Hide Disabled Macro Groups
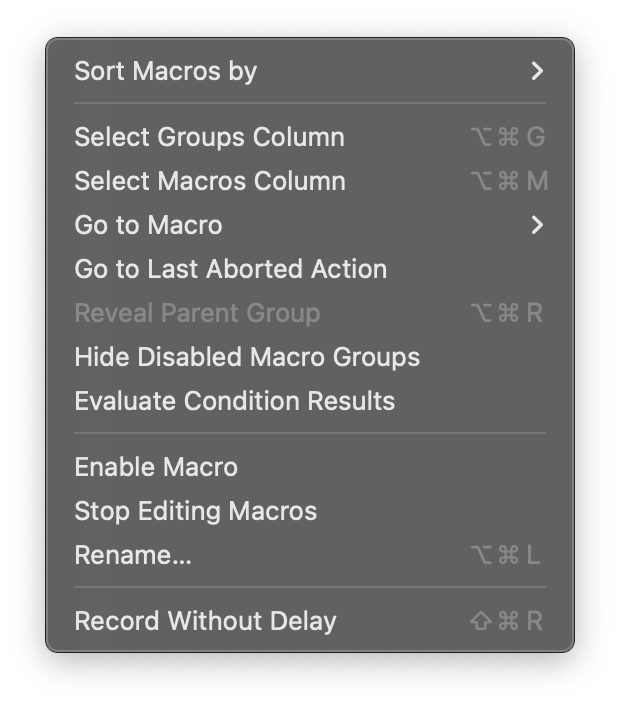 pyautogui.click(x=247, y=357)
